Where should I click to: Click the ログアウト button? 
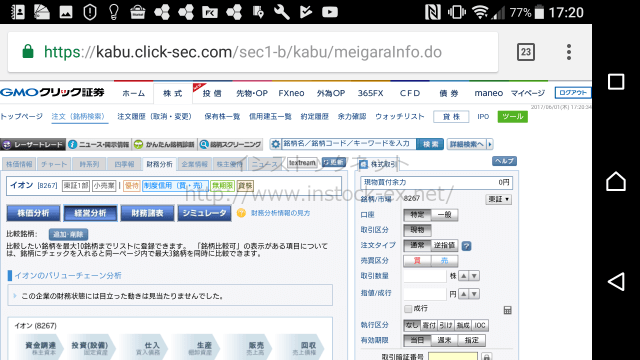coord(573,93)
